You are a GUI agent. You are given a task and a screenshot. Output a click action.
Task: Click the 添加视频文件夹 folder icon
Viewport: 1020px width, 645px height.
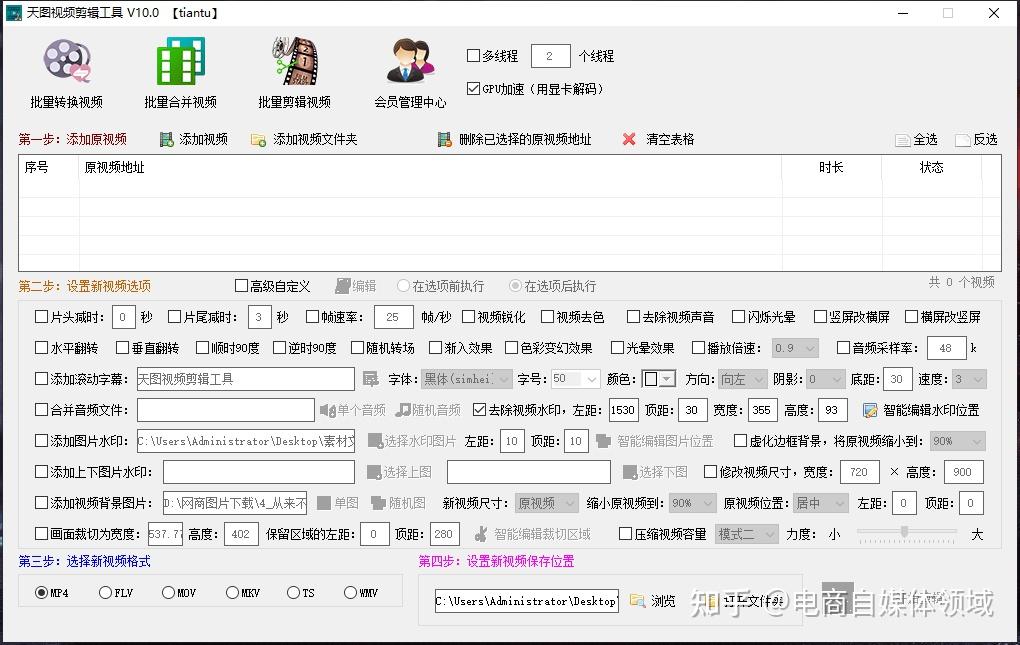point(258,140)
